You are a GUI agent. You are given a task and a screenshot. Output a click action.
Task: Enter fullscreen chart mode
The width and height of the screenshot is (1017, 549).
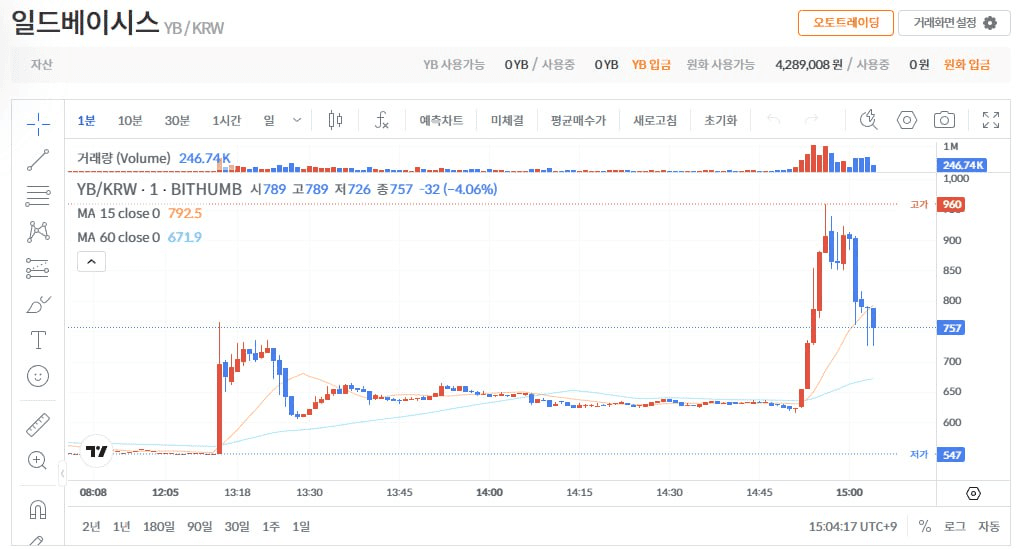[991, 120]
